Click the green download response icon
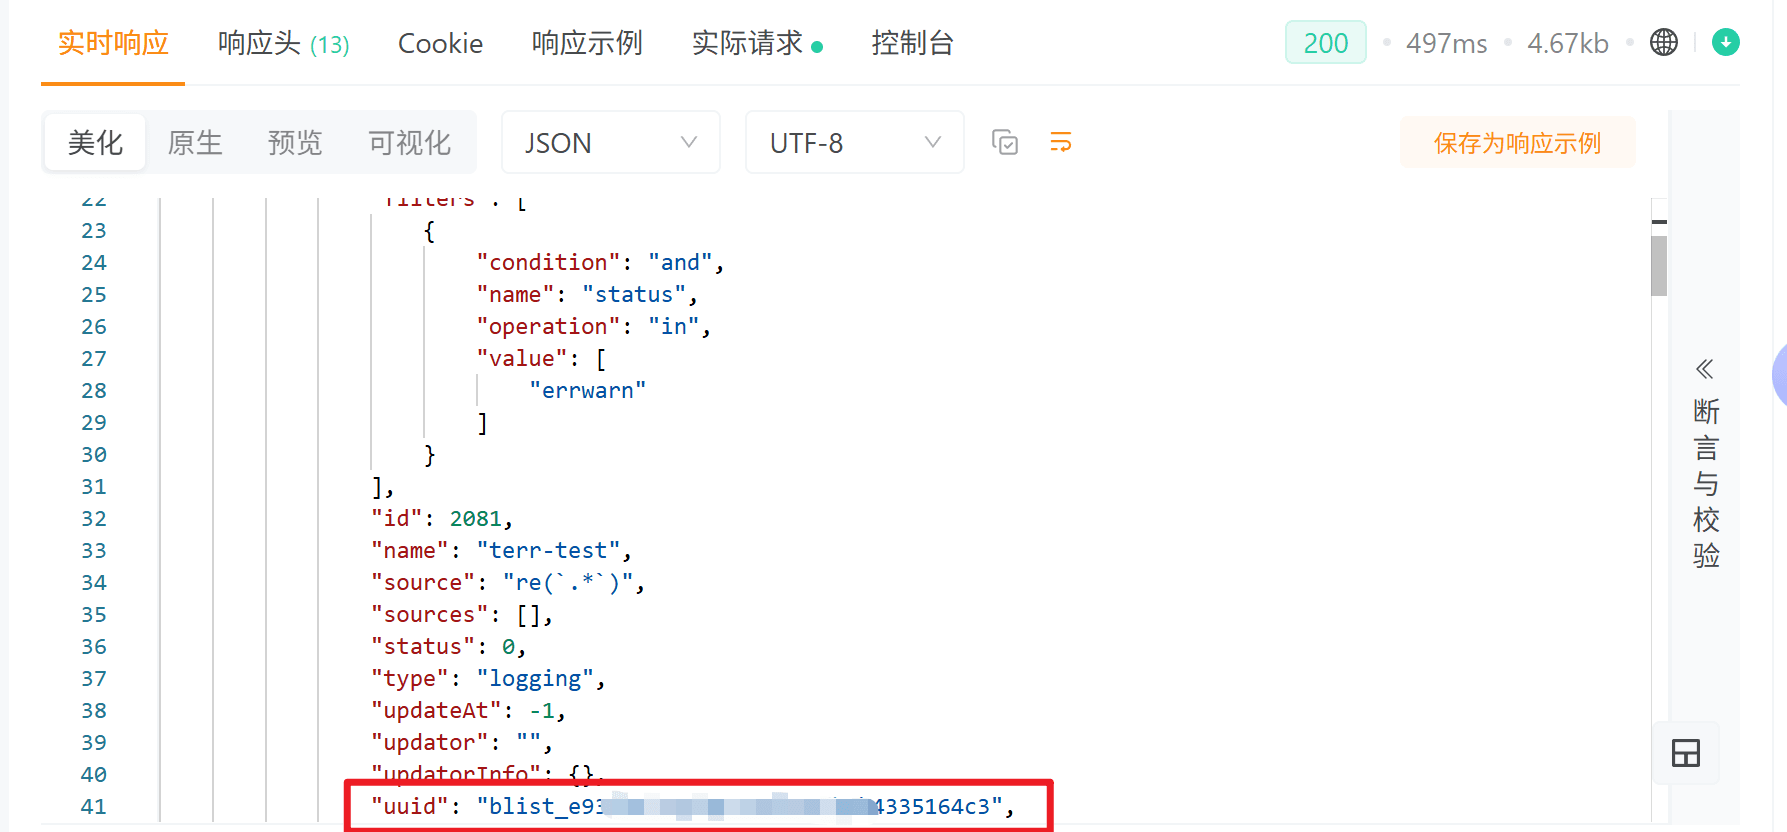The image size is (1787, 832). pyautogui.click(x=1726, y=42)
